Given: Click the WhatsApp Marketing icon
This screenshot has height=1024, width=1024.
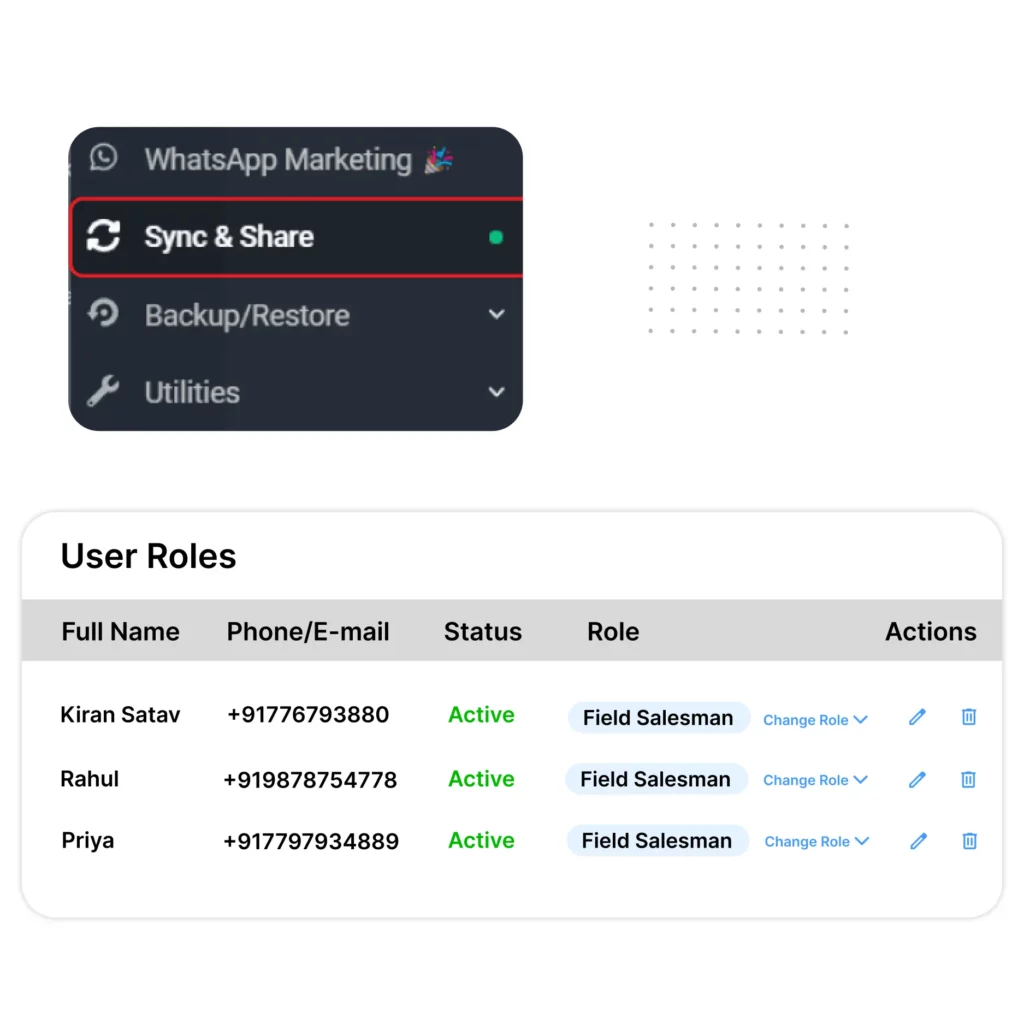Looking at the screenshot, I should 102,158.
